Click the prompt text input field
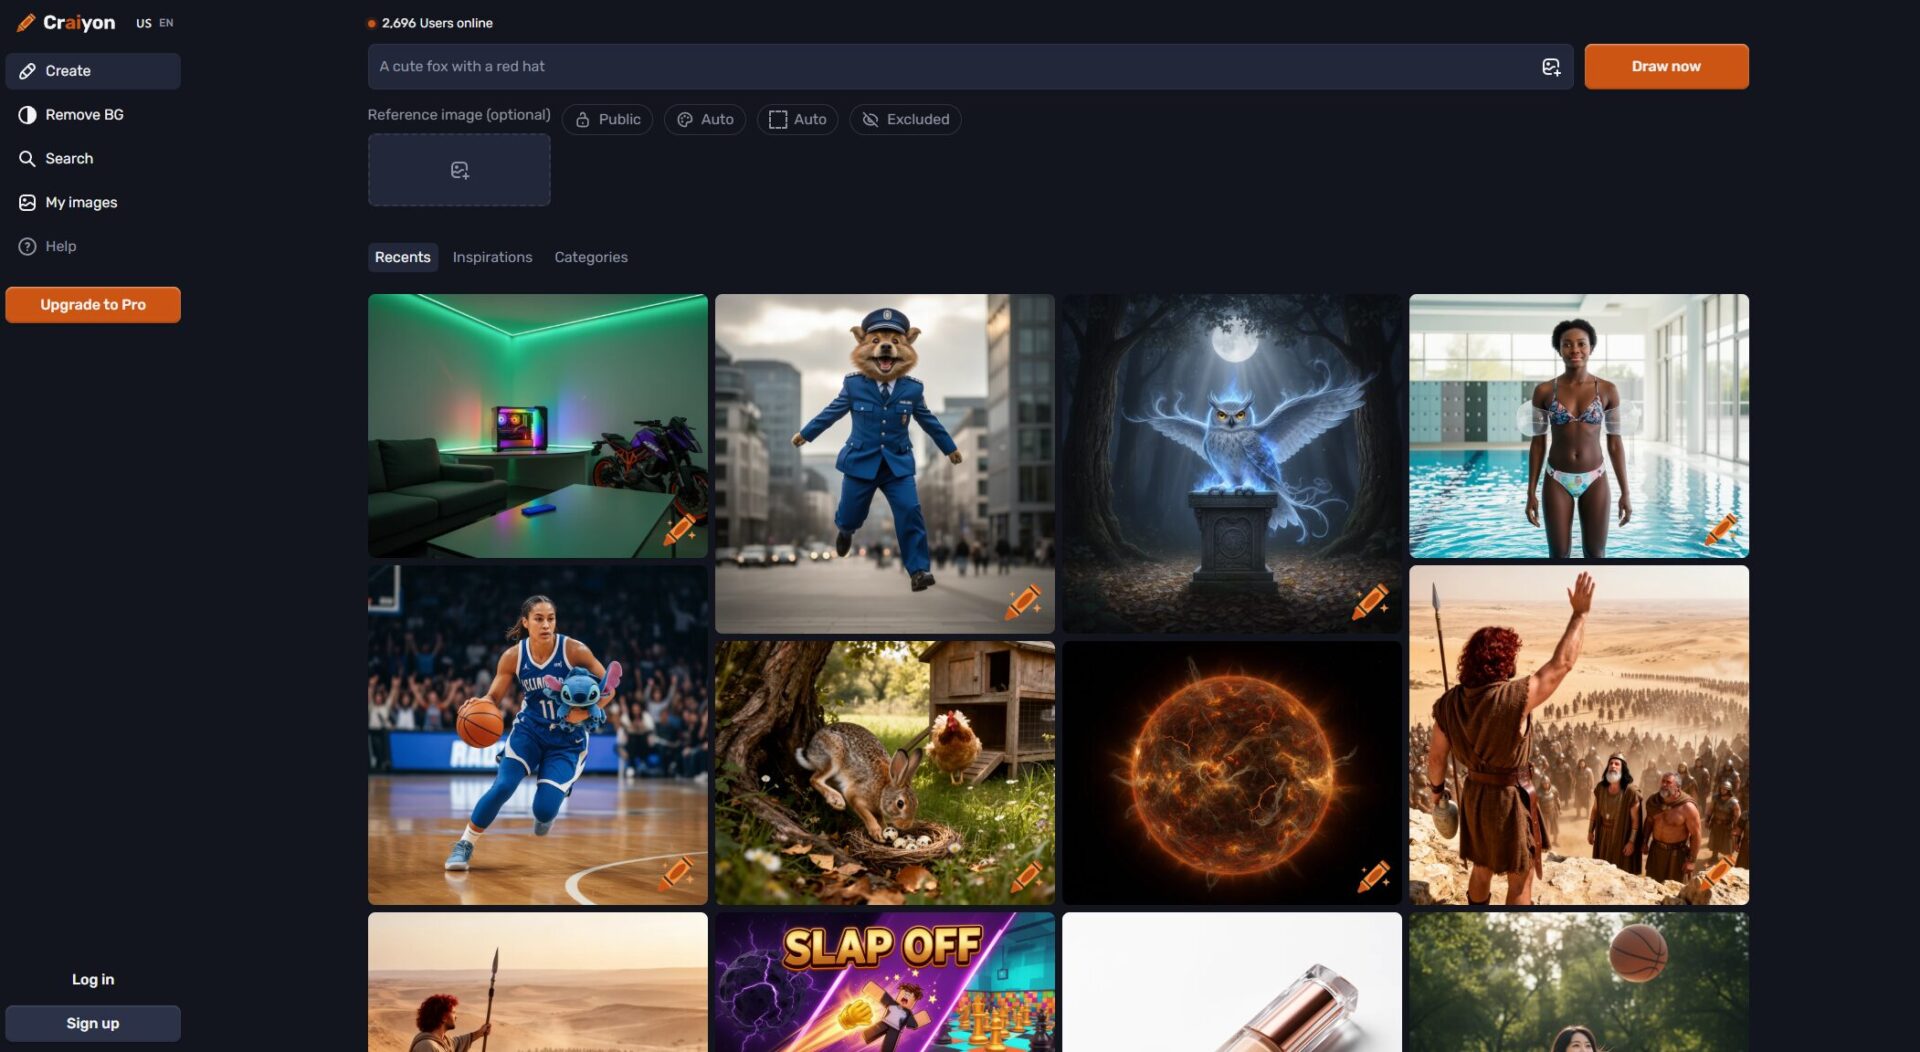 pos(950,67)
